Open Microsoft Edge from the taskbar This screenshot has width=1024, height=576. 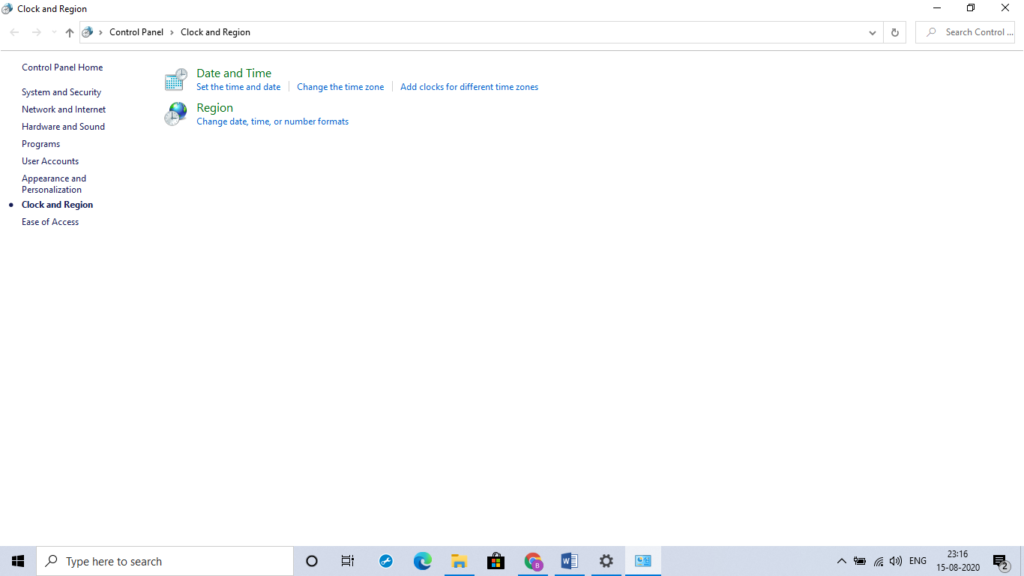[x=422, y=561]
